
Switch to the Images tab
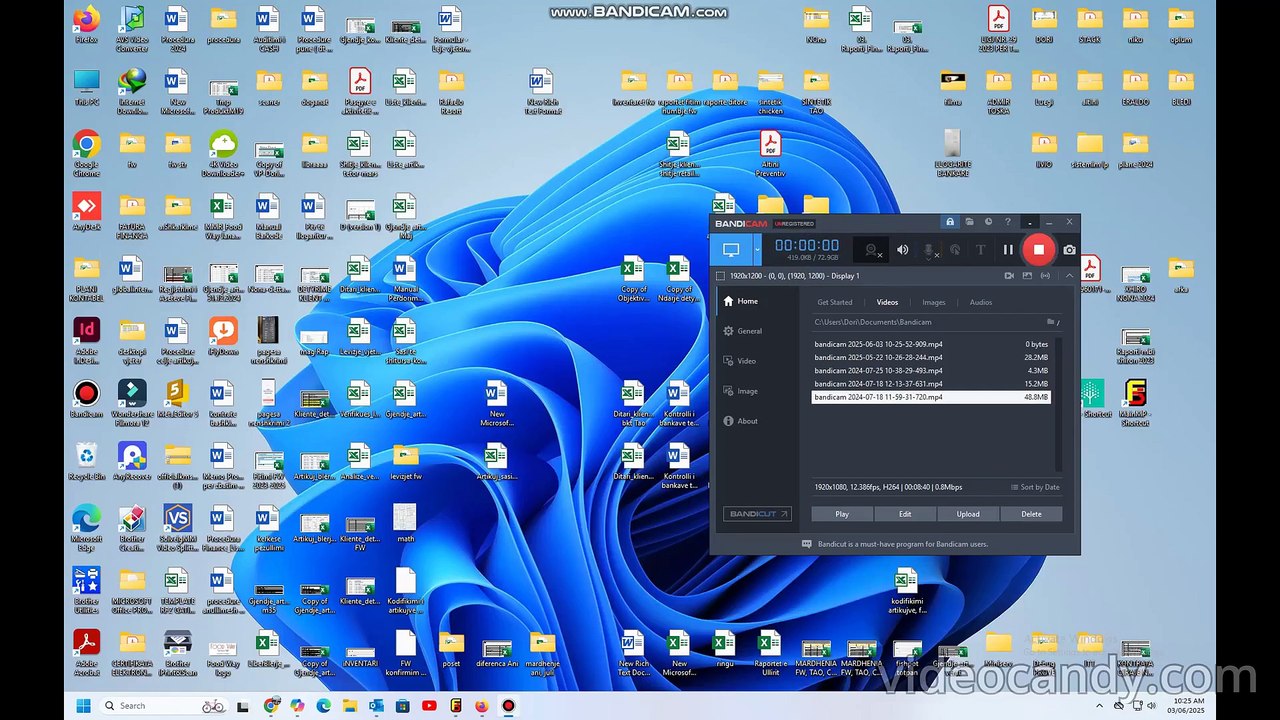(933, 302)
